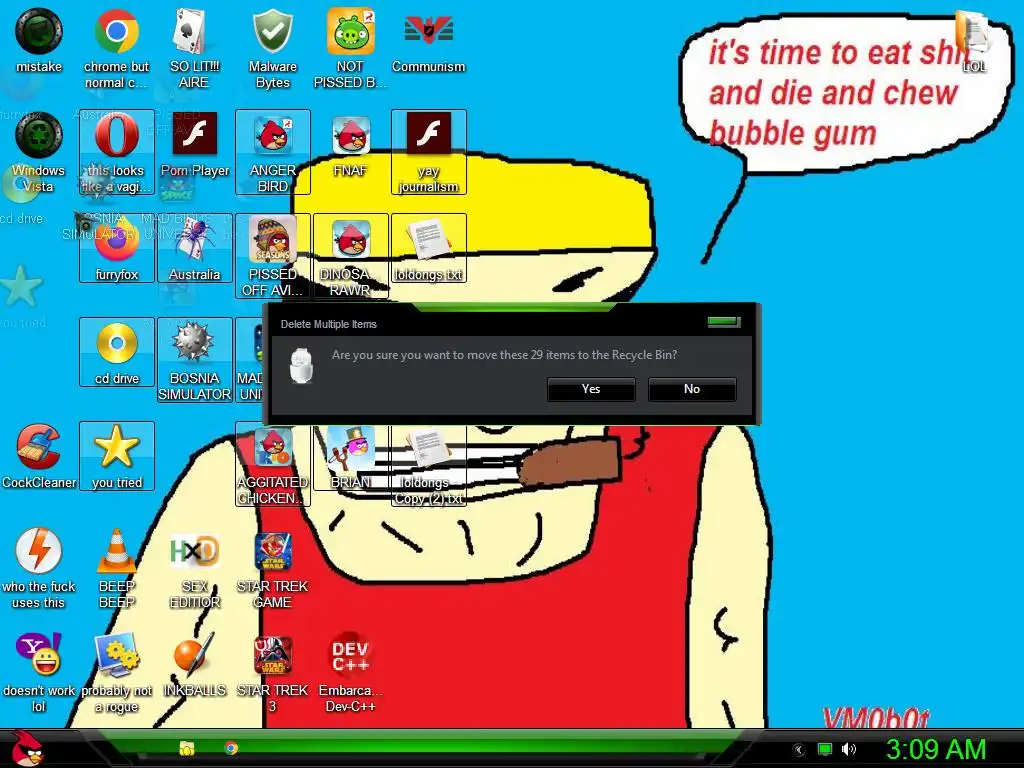Click the tray volume speaker icon
The width and height of the screenshot is (1024, 768).
click(849, 749)
